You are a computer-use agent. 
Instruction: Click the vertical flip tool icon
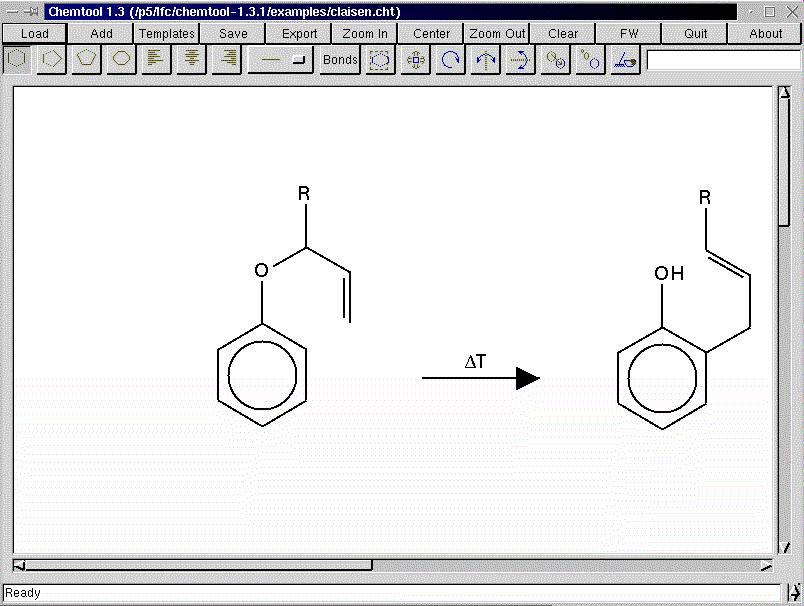click(521, 60)
